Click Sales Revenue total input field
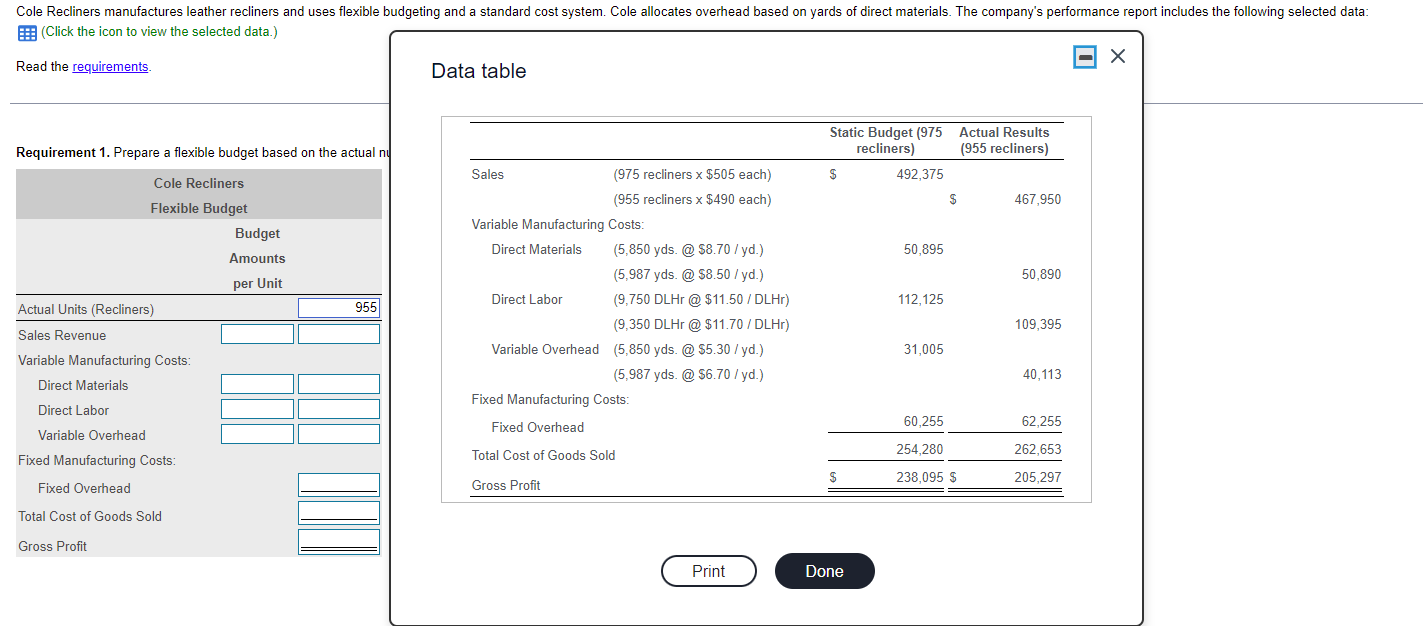 (339, 334)
